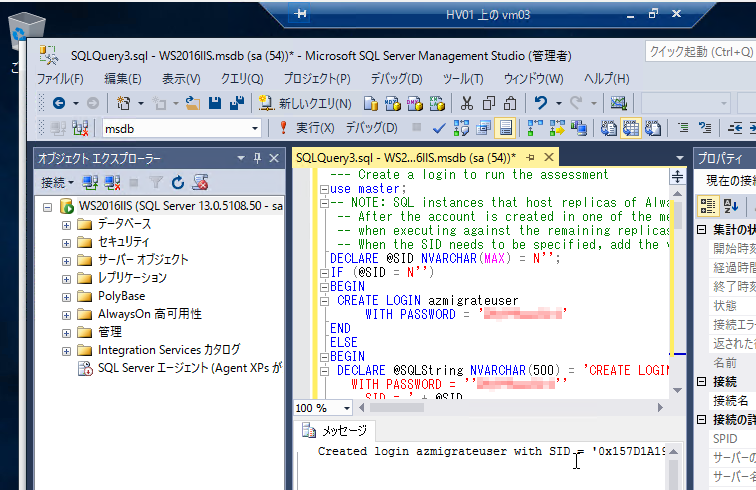
Task: Click the open file folder icon
Action: [193, 103]
